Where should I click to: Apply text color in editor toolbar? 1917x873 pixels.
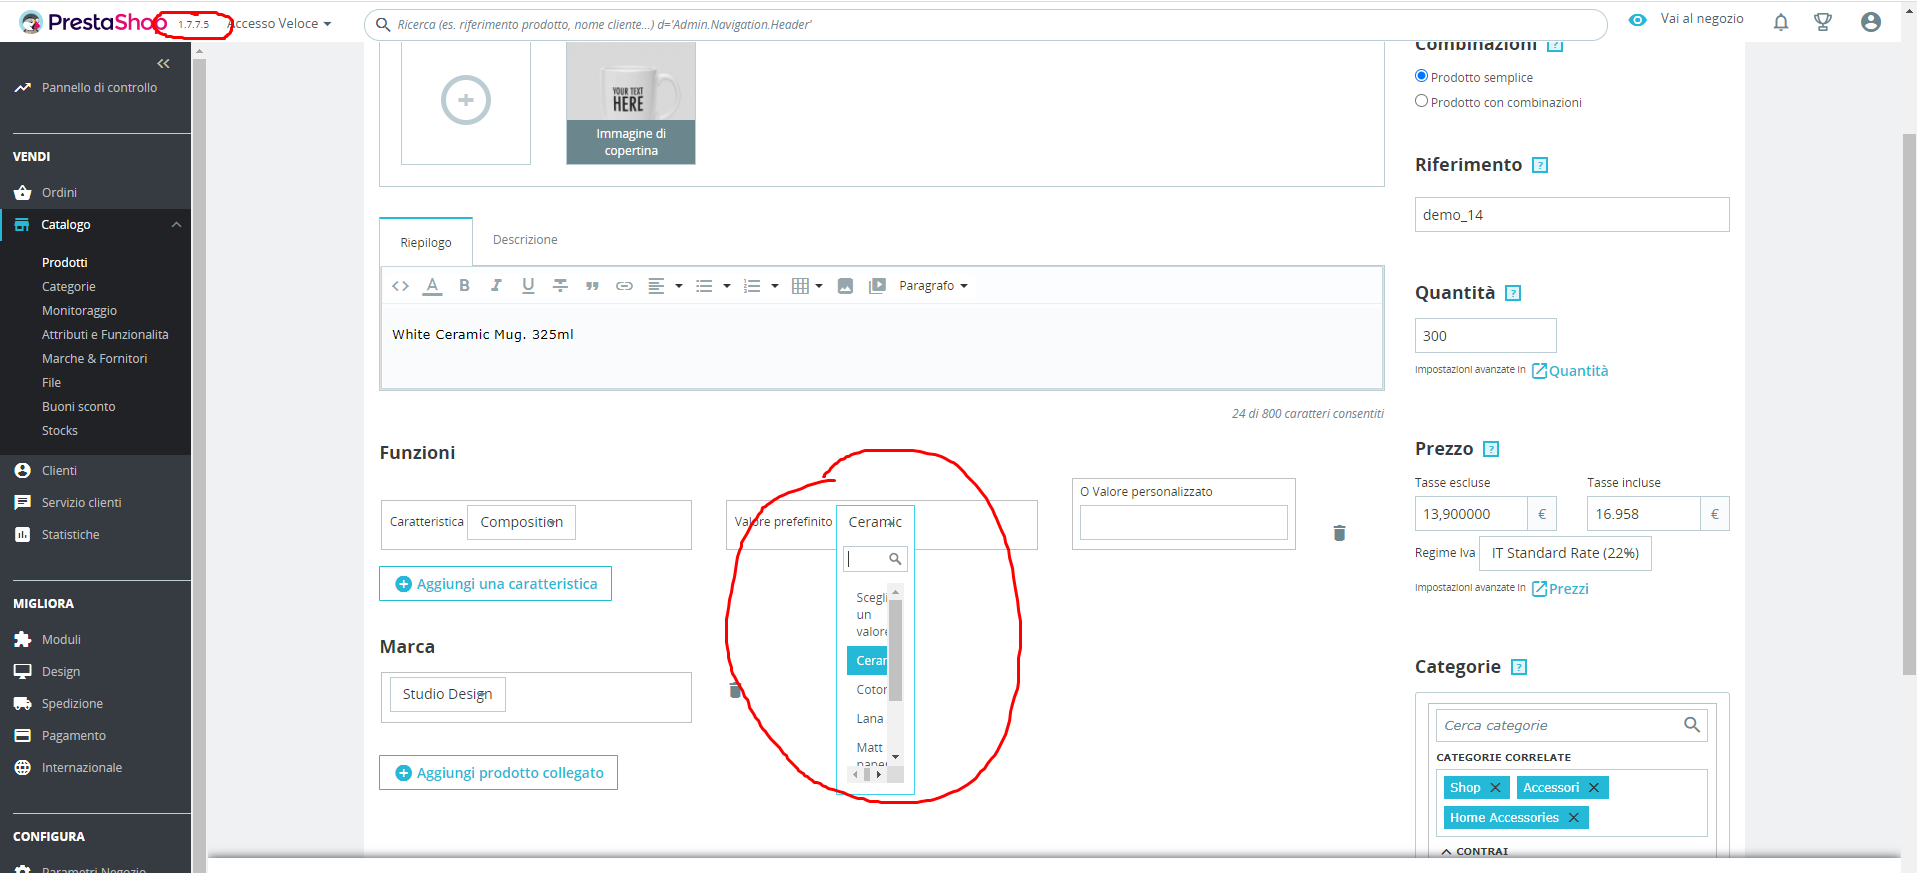click(x=432, y=286)
